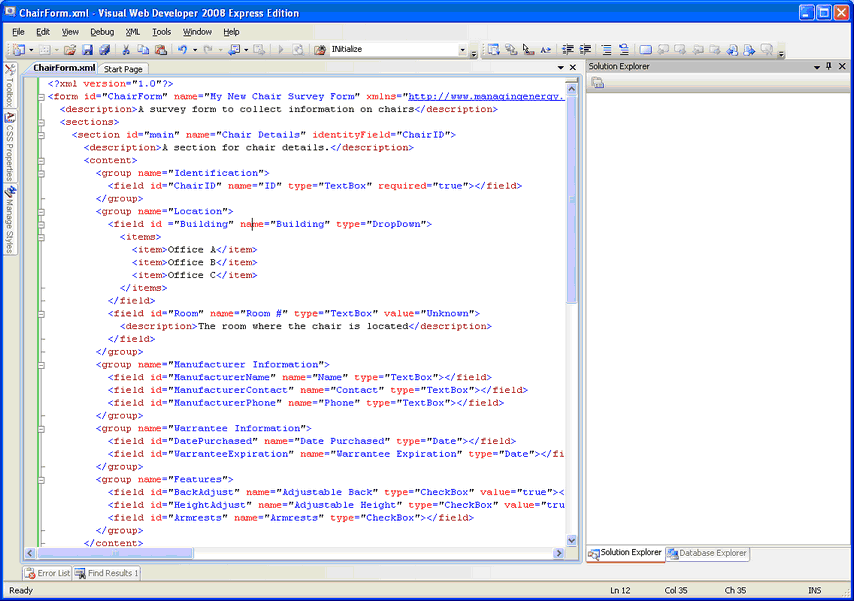The image size is (854, 601).
Task: Click the Display Quick Info icon
Action: 528,50
